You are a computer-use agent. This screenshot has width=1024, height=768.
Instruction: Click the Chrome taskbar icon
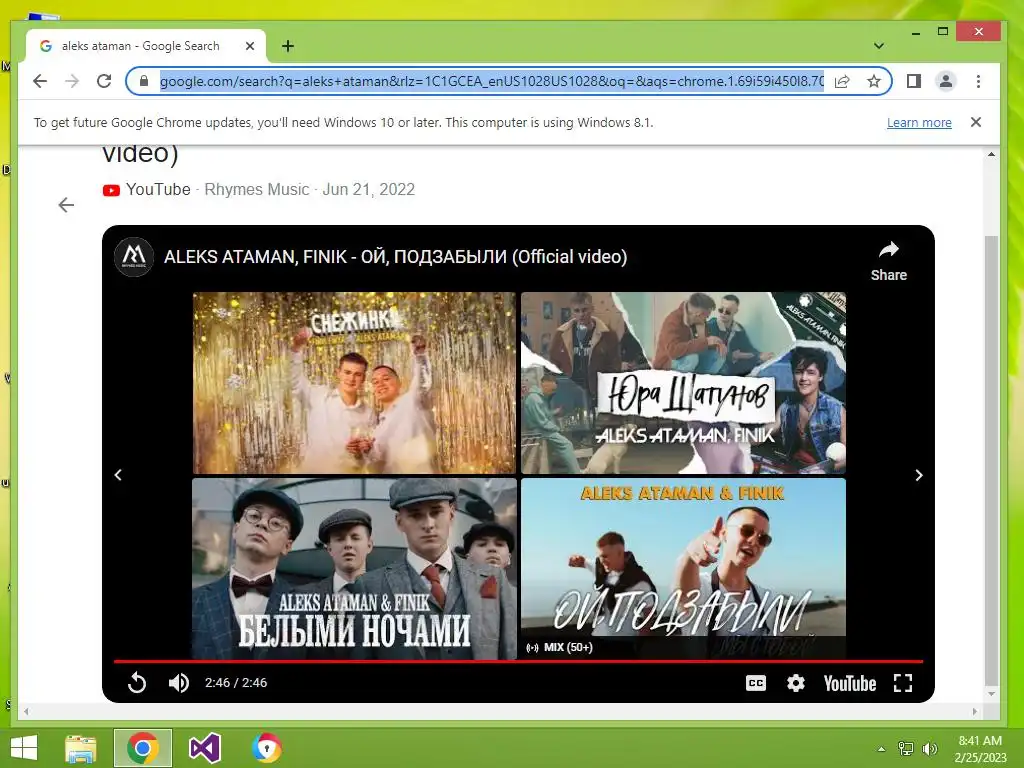coord(143,748)
